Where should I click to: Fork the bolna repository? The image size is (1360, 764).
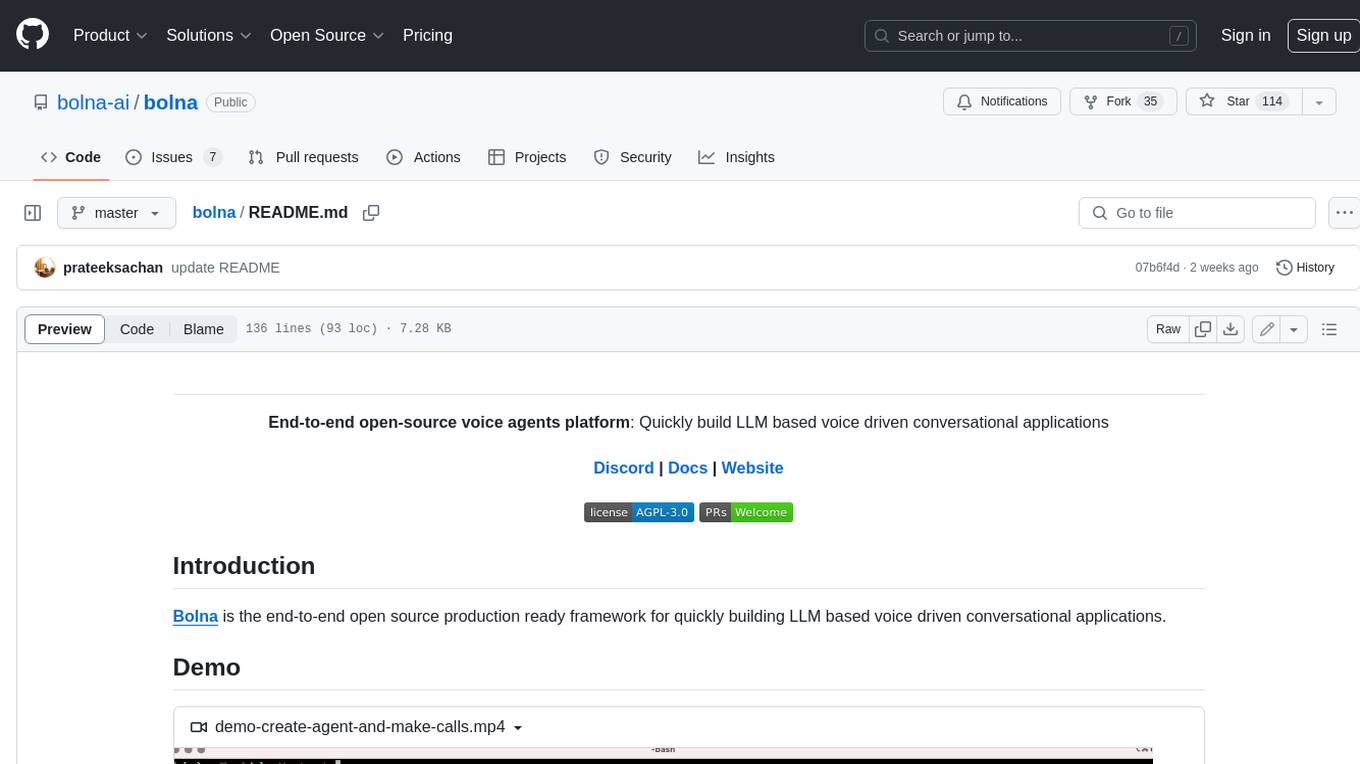(1124, 101)
